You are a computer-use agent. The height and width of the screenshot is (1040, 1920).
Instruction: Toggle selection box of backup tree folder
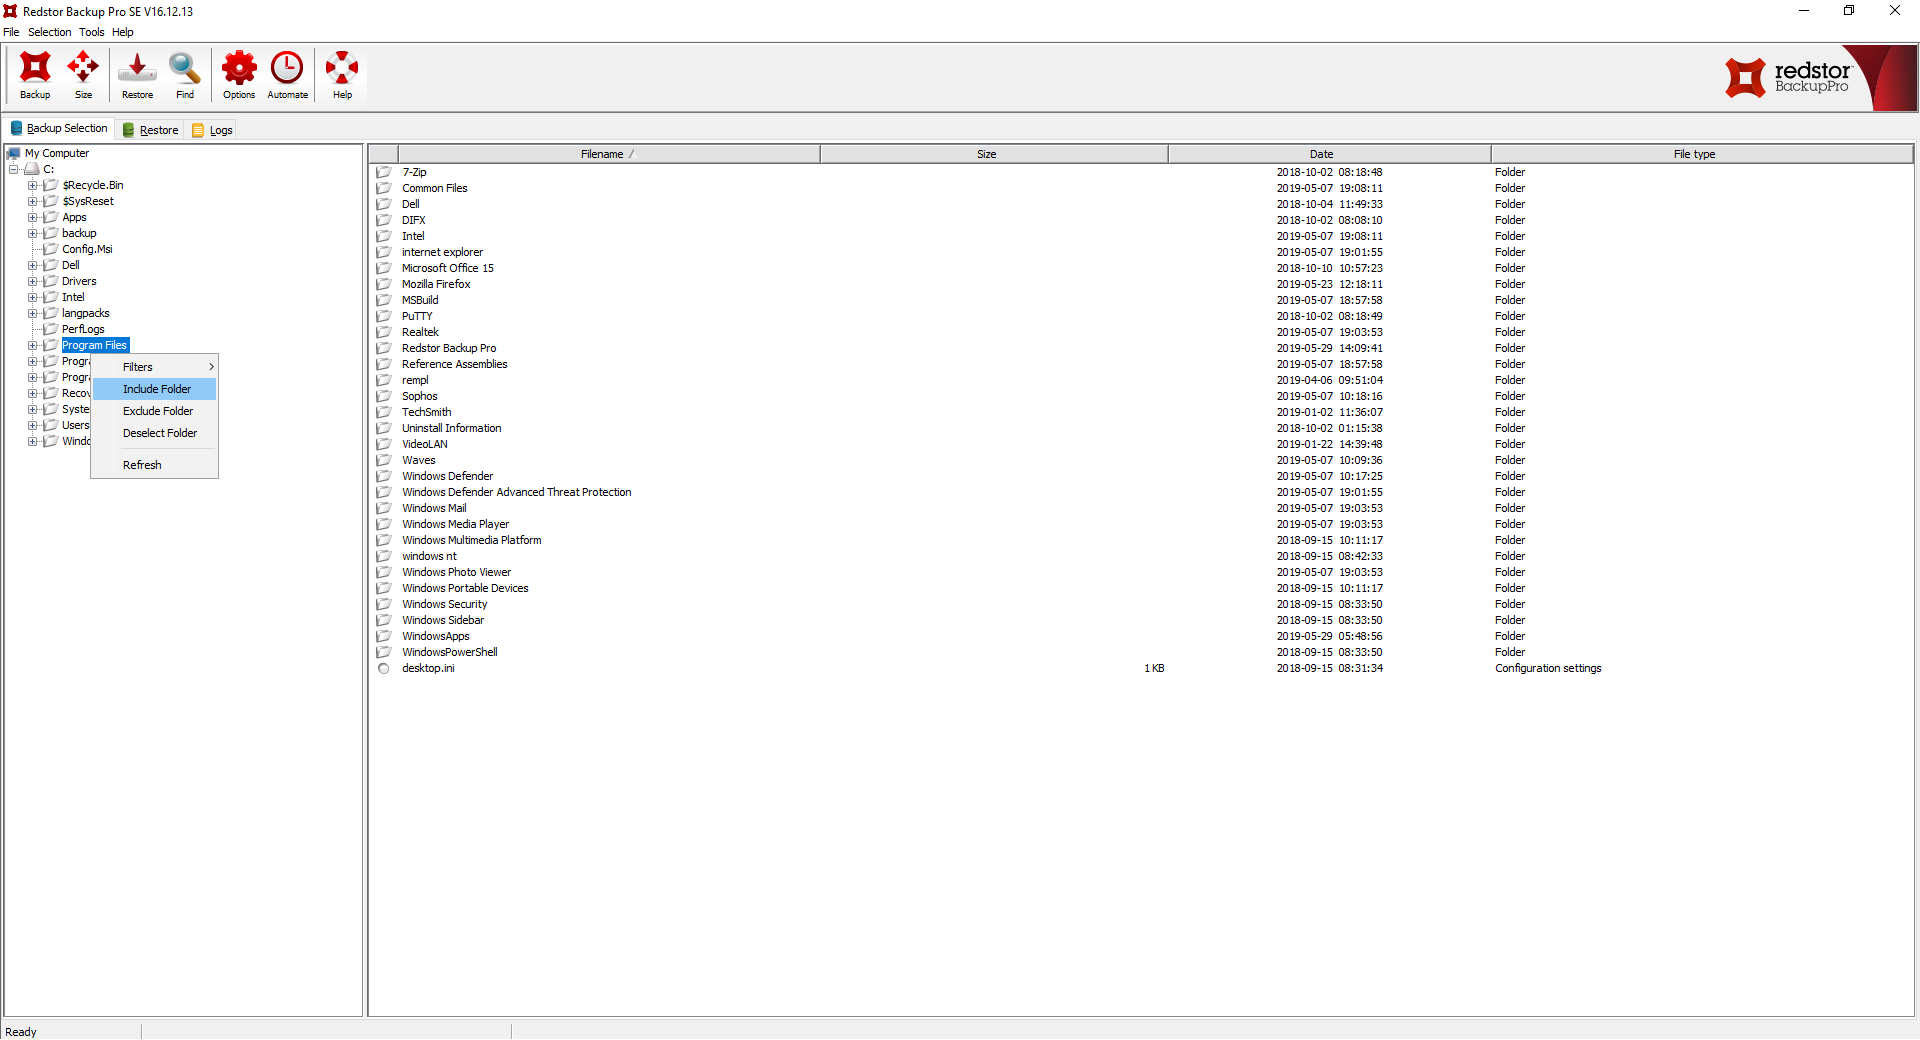[x=50, y=233]
